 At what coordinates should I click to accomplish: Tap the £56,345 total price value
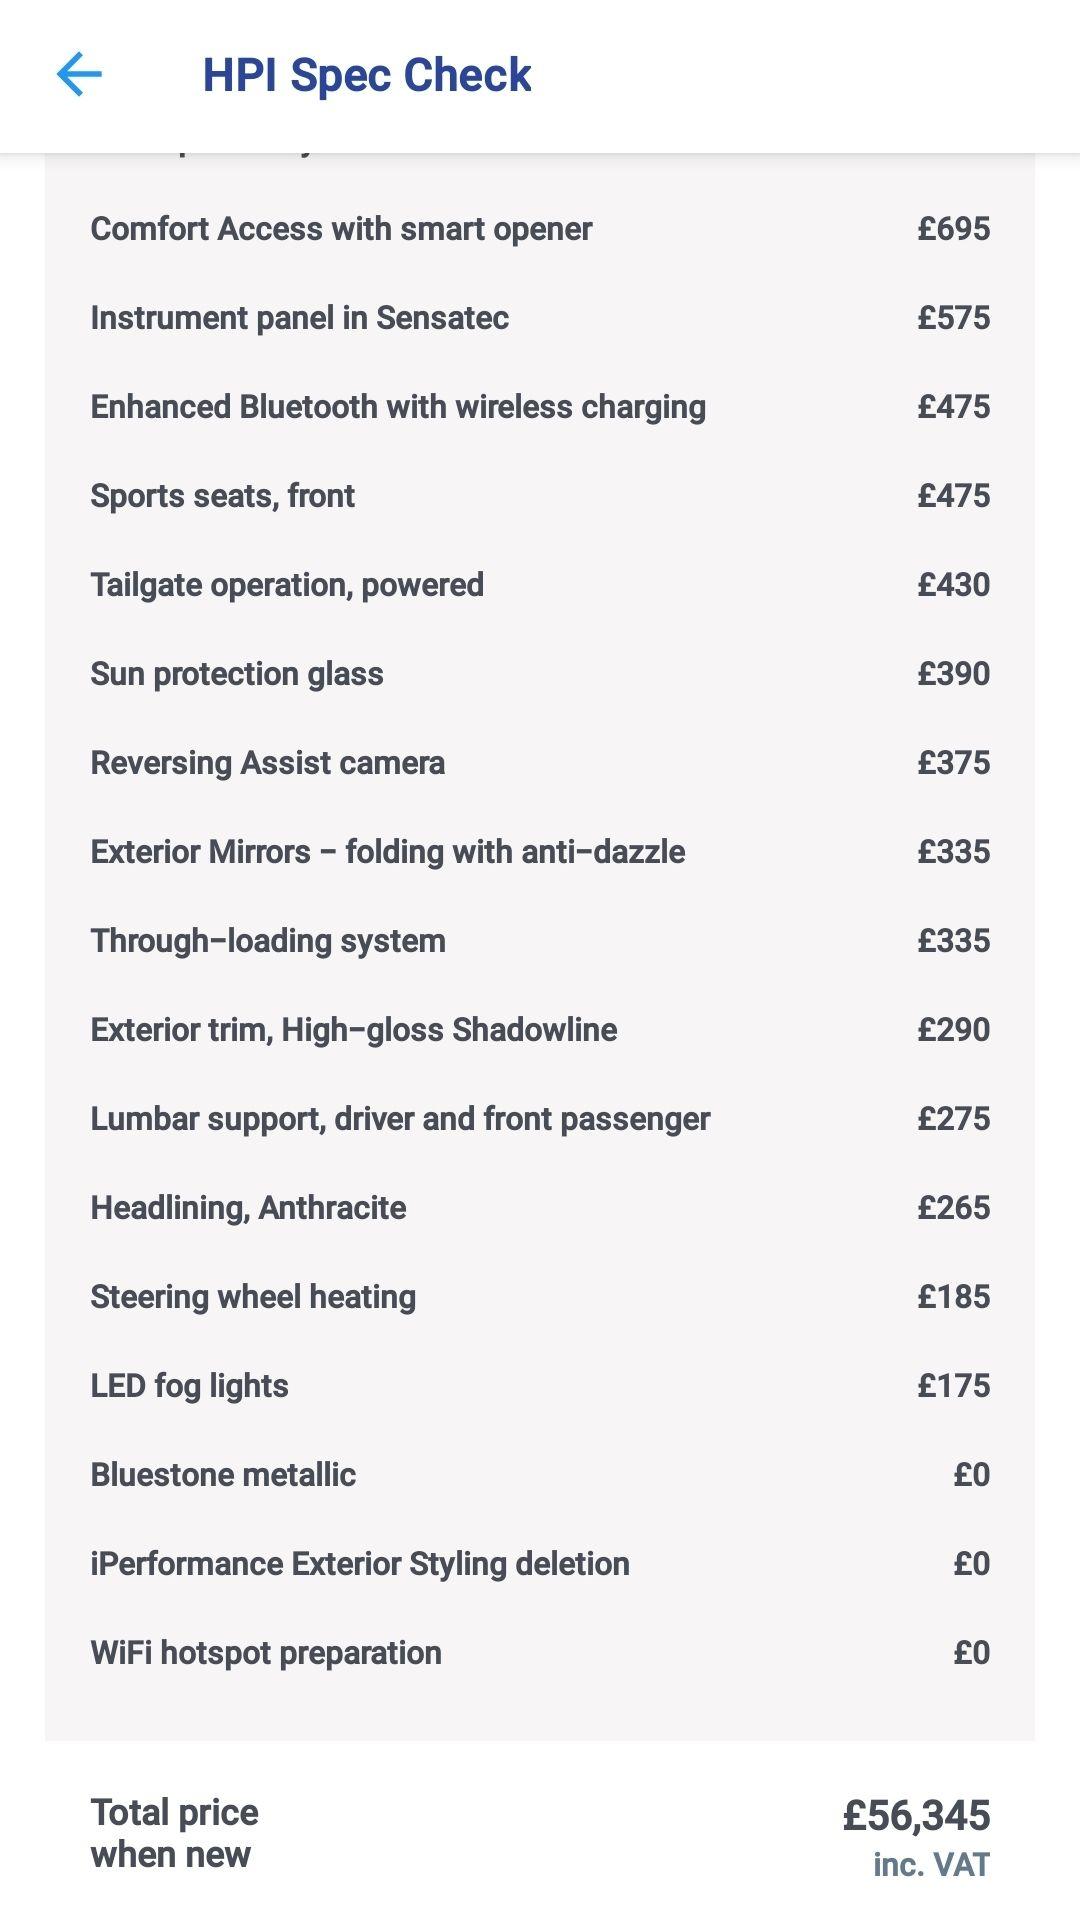916,1816
